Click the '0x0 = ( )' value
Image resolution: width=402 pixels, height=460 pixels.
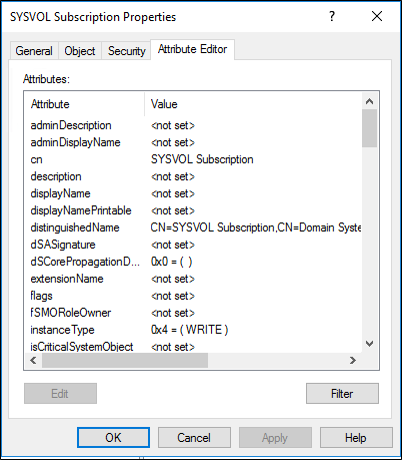pos(171,262)
